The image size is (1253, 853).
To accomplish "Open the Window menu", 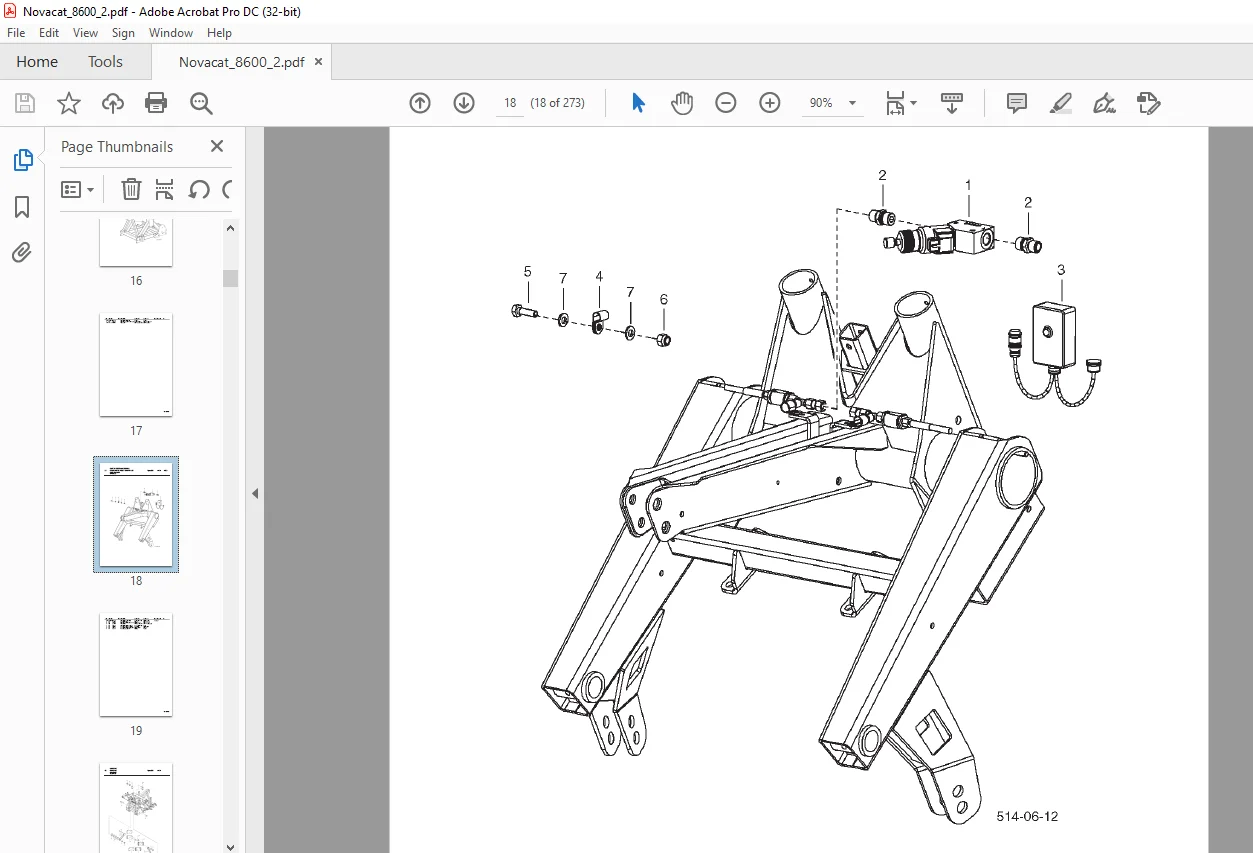I will (171, 33).
